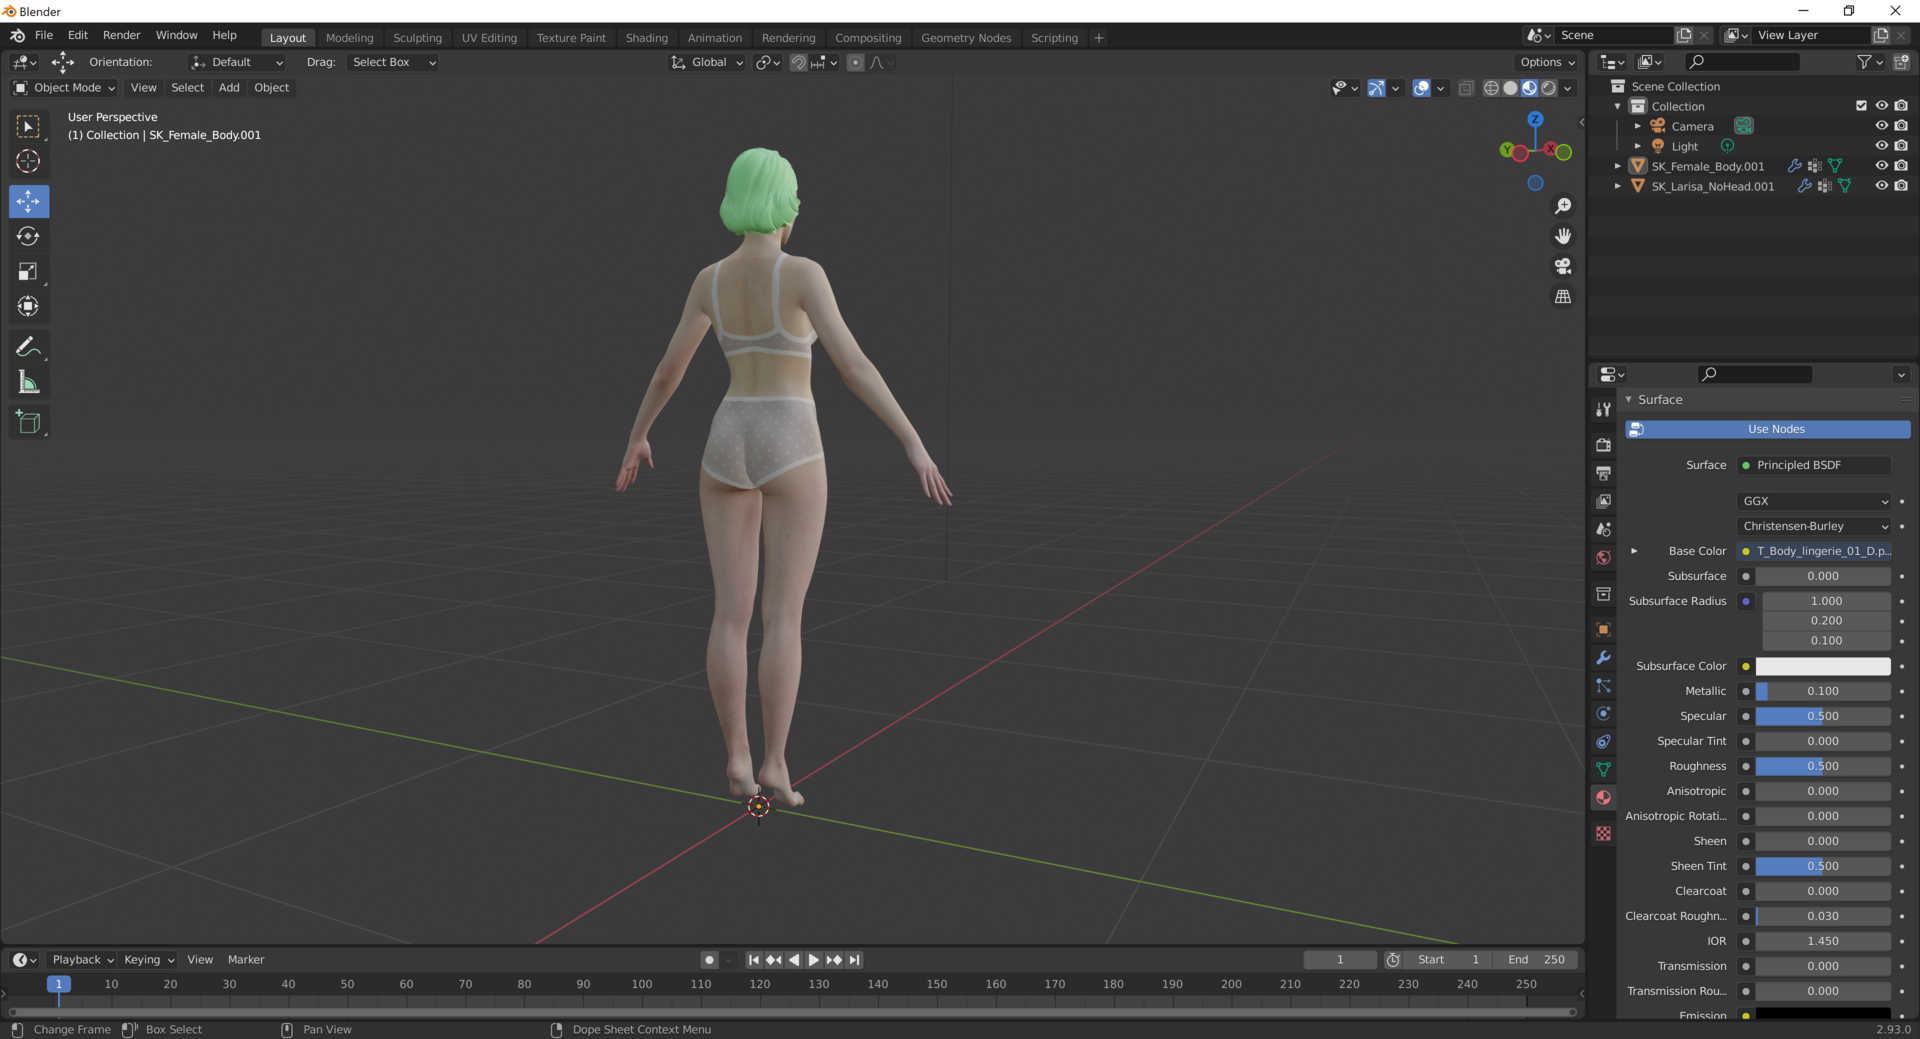Toggle camera view icon in viewport
Screen dimensions: 1920x1039
click(1563, 266)
